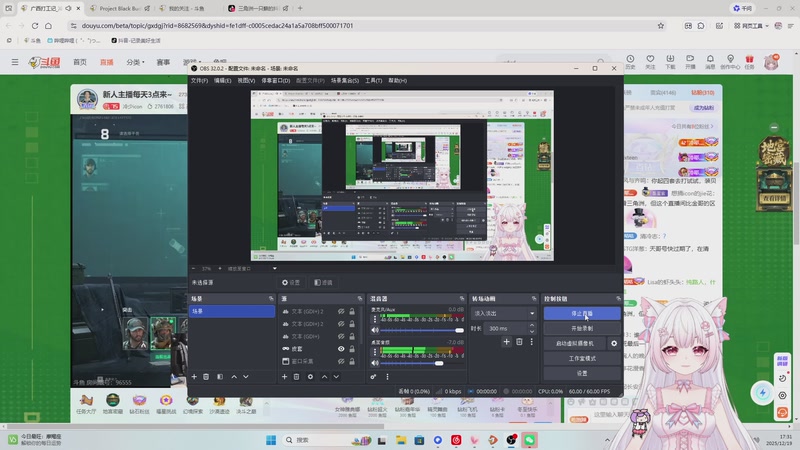800x450 pixels.
Task: Click the 停止直播 stop streaming button
Action: point(582,313)
